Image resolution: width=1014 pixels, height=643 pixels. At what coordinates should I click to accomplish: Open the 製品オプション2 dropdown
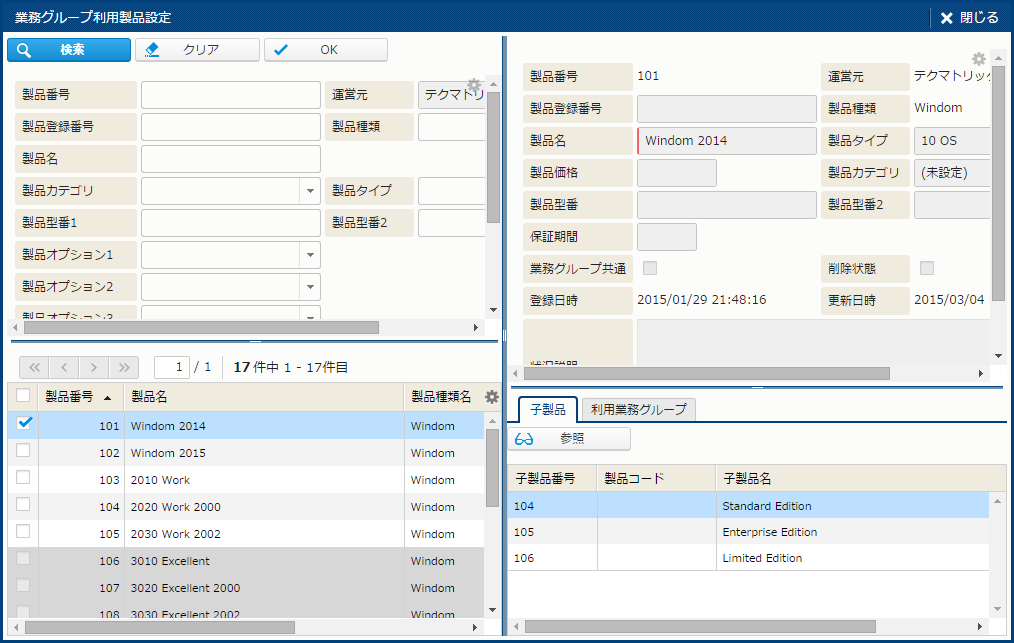[308, 287]
